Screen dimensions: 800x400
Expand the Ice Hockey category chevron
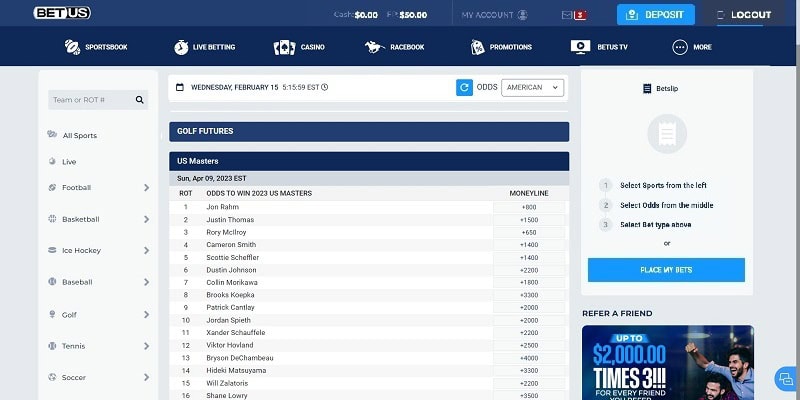coord(146,251)
